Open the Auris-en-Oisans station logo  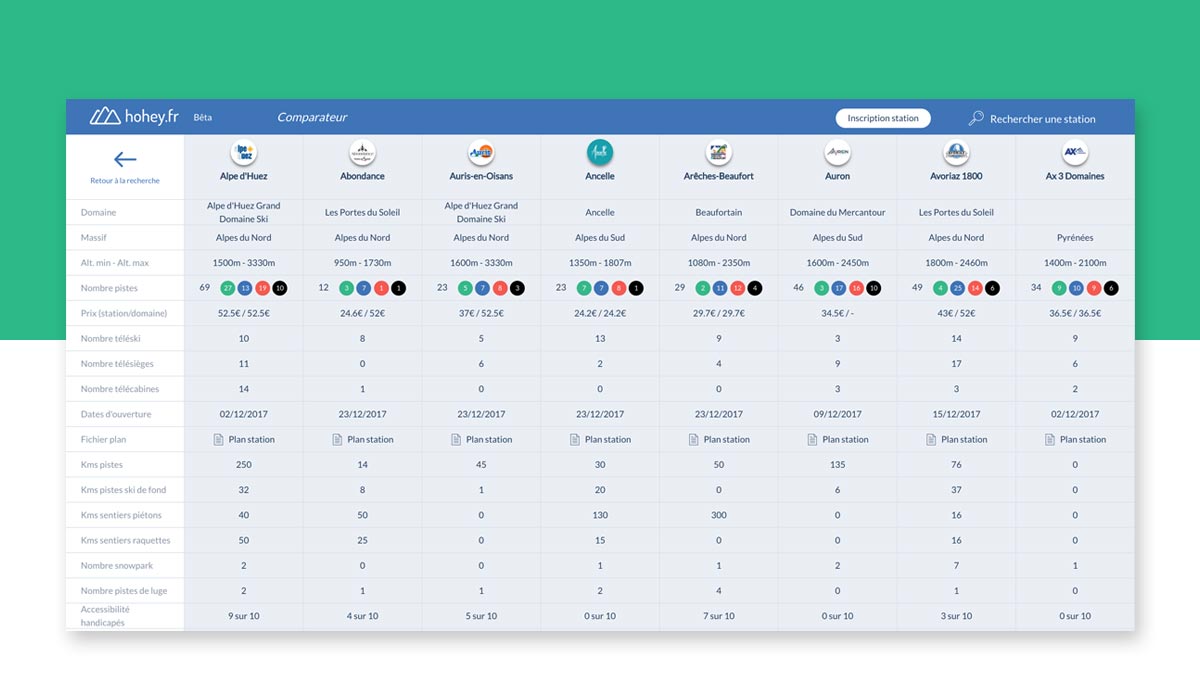[x=481, y=153]
